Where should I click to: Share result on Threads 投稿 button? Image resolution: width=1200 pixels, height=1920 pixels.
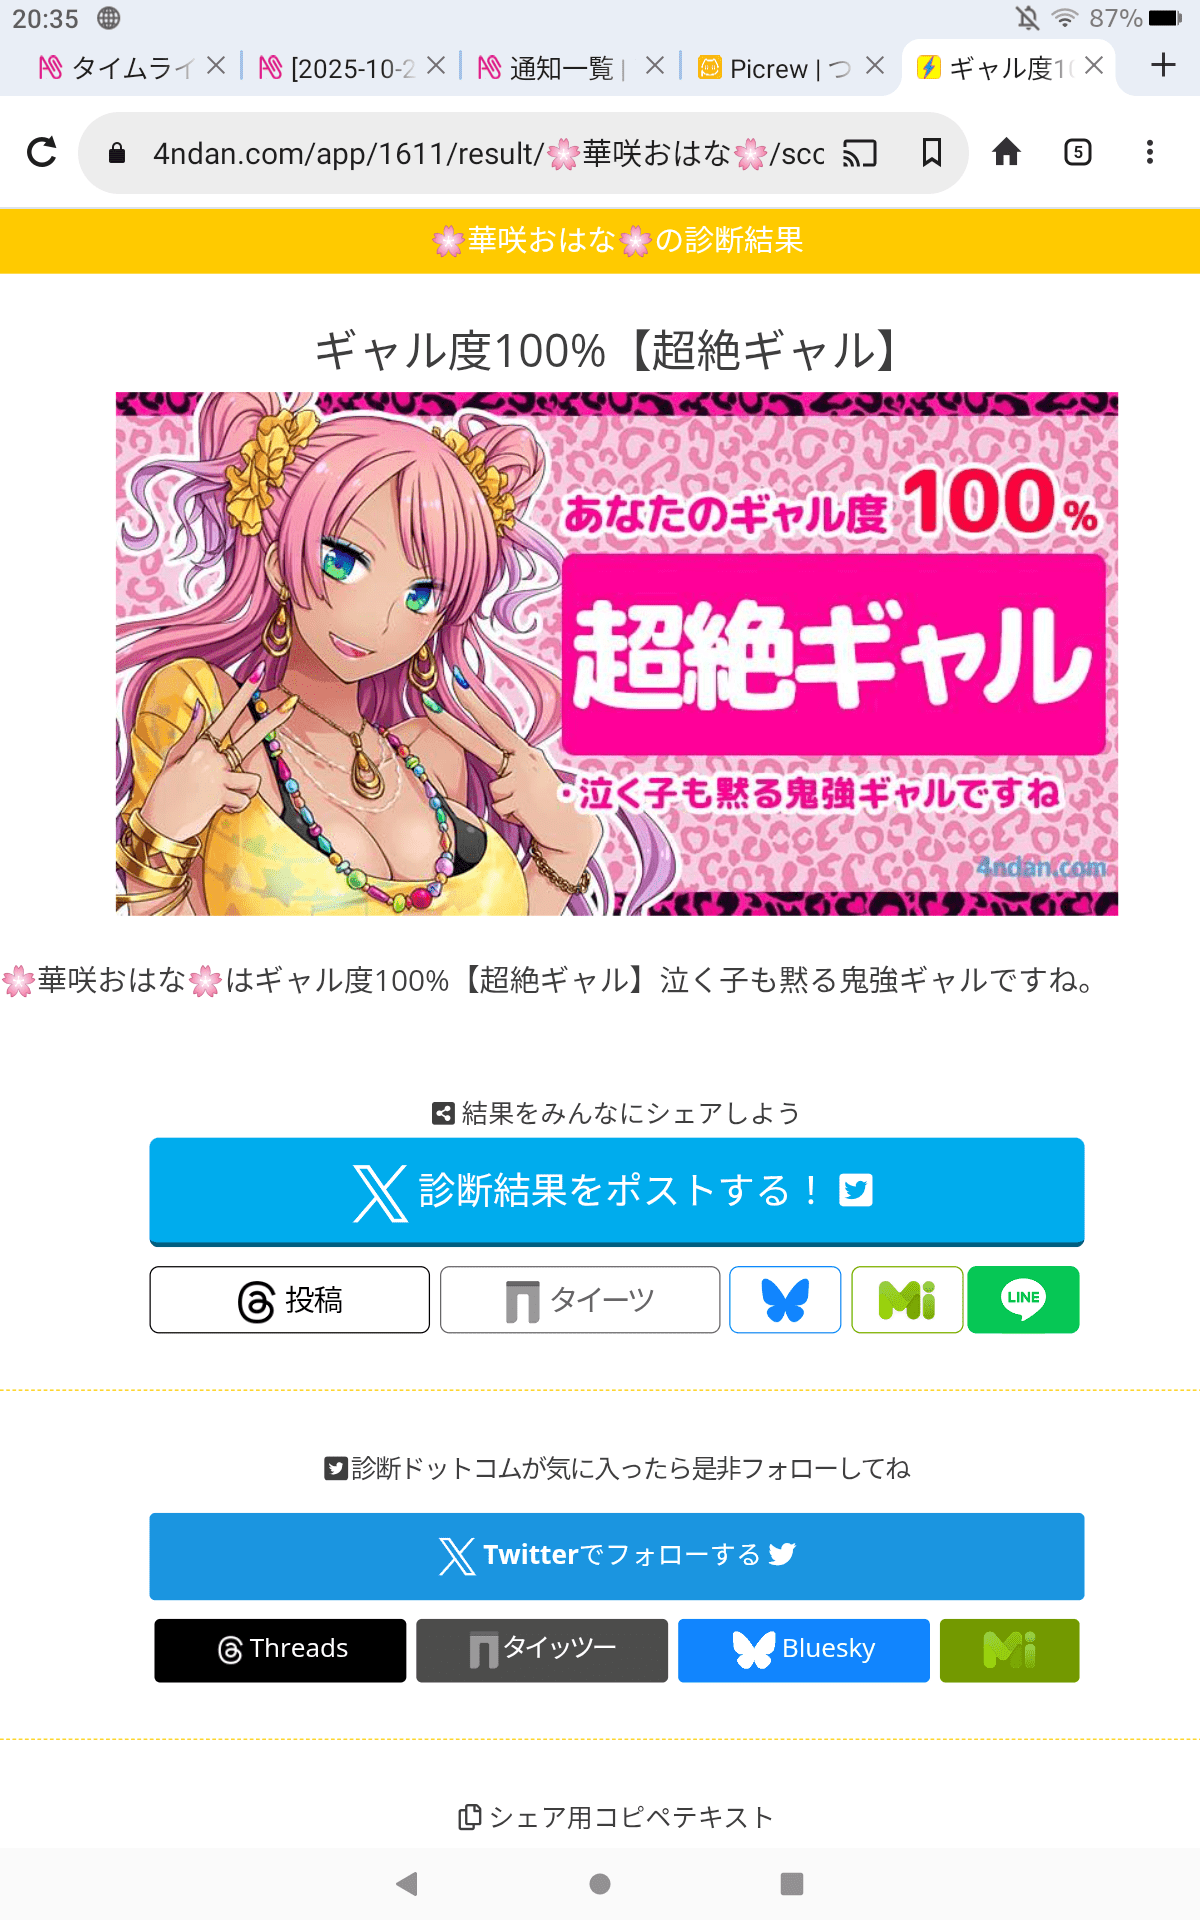pyautogui.click(x=290, y=1299)
